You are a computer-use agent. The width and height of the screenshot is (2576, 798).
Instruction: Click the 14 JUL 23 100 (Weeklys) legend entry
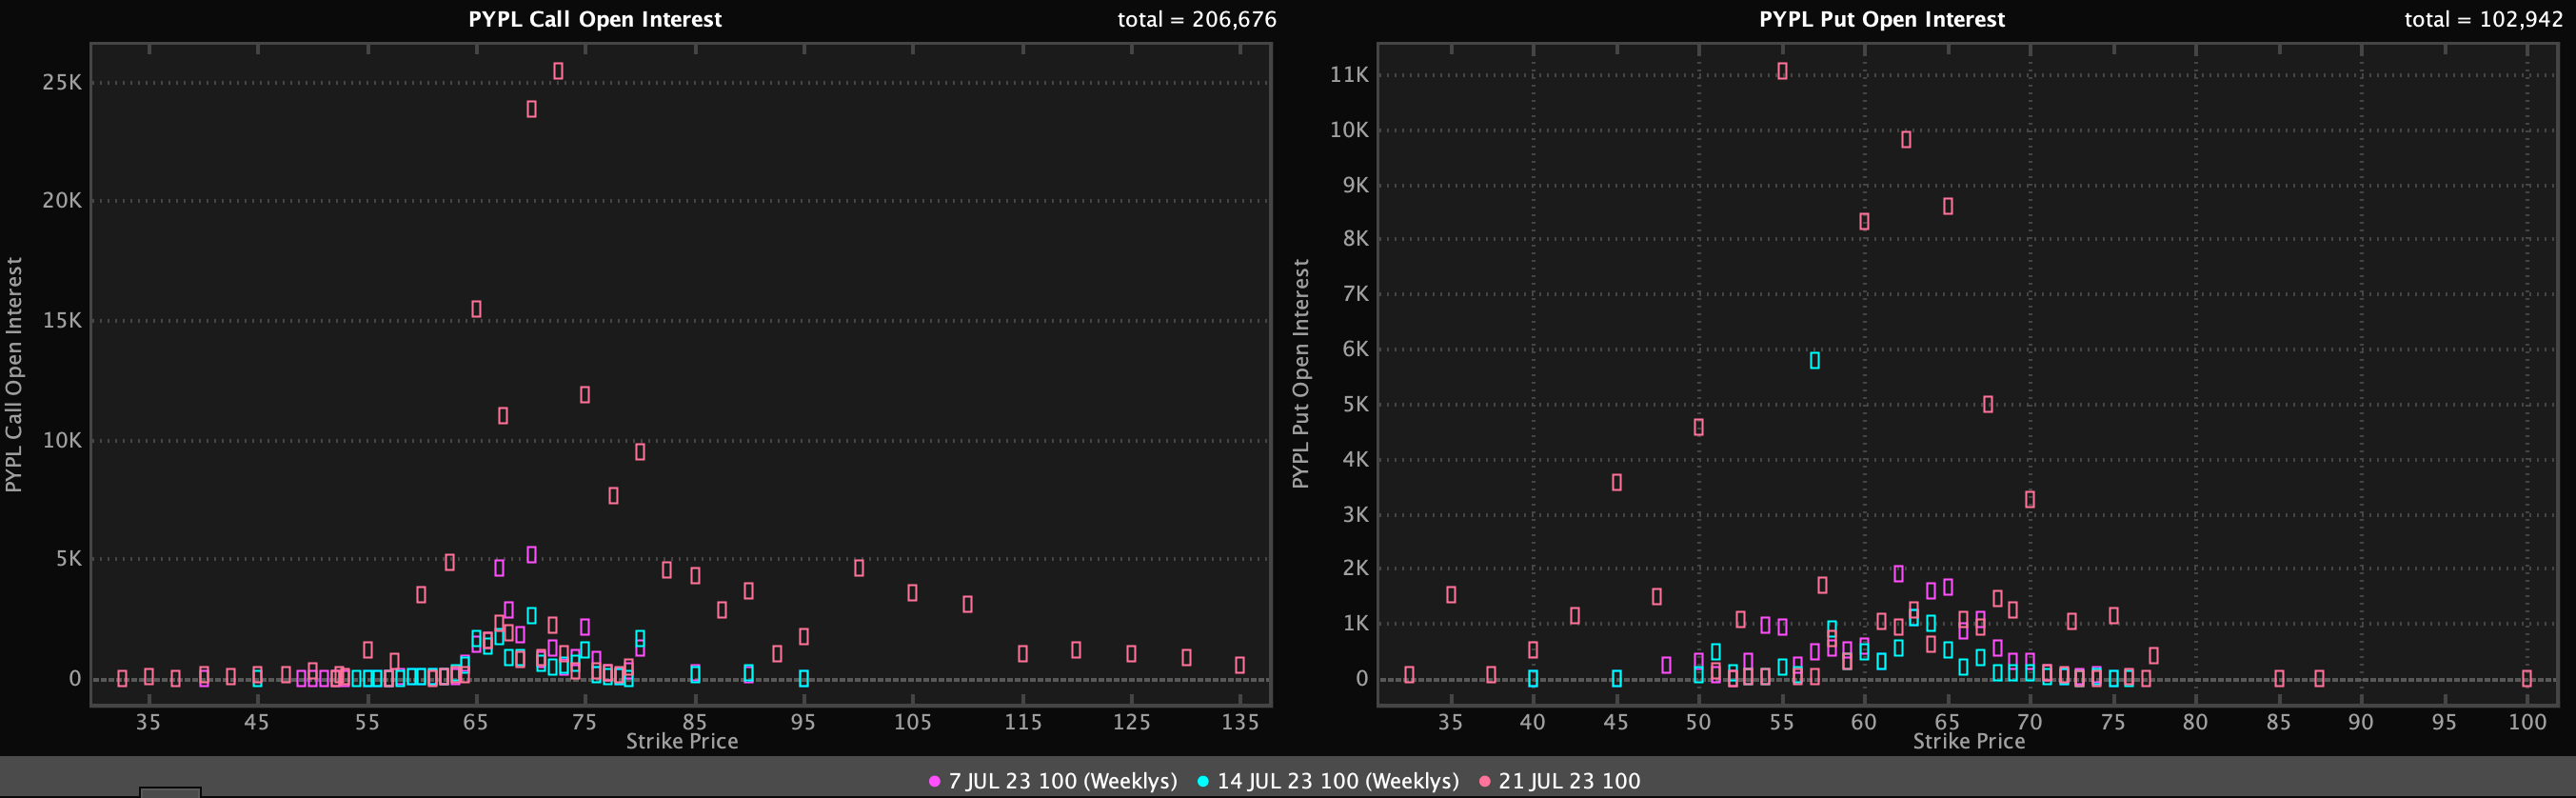[1327, 781]
